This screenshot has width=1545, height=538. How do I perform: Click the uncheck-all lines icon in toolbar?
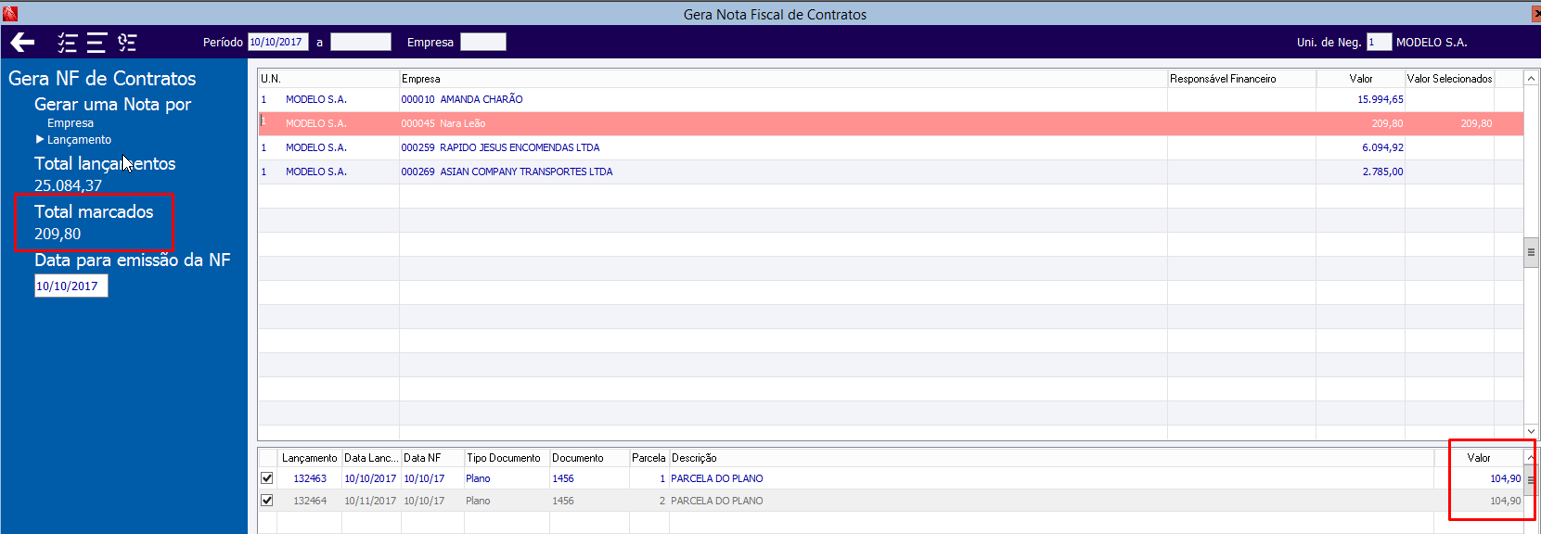coord(96,42)
